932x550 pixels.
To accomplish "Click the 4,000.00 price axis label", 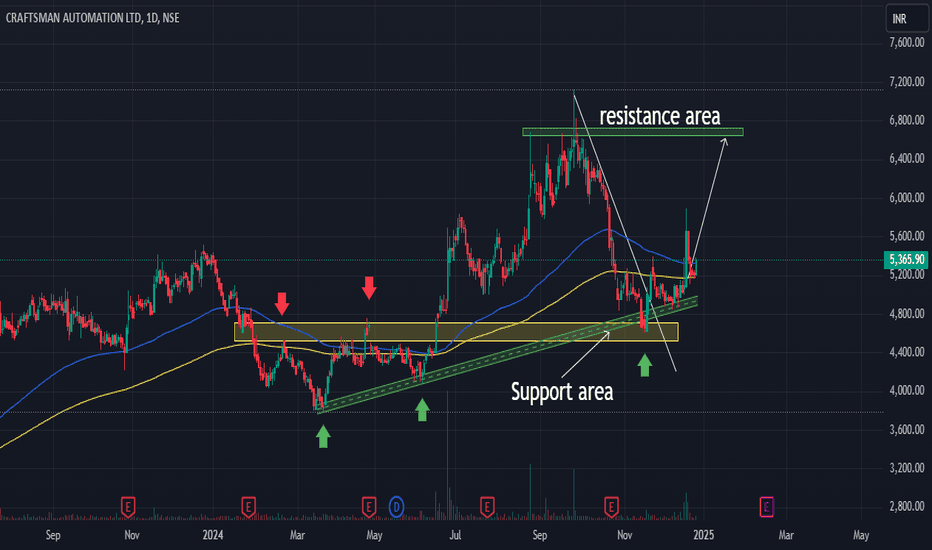I will 906,391.
